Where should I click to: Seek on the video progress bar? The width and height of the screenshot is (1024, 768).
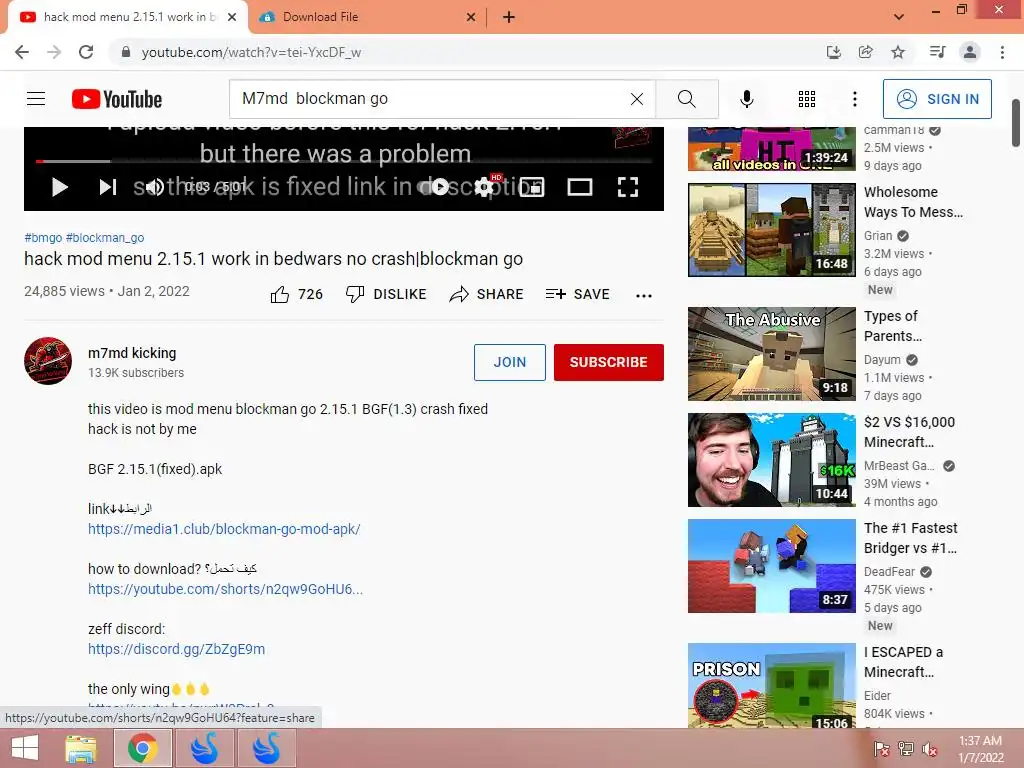[344, 161]
